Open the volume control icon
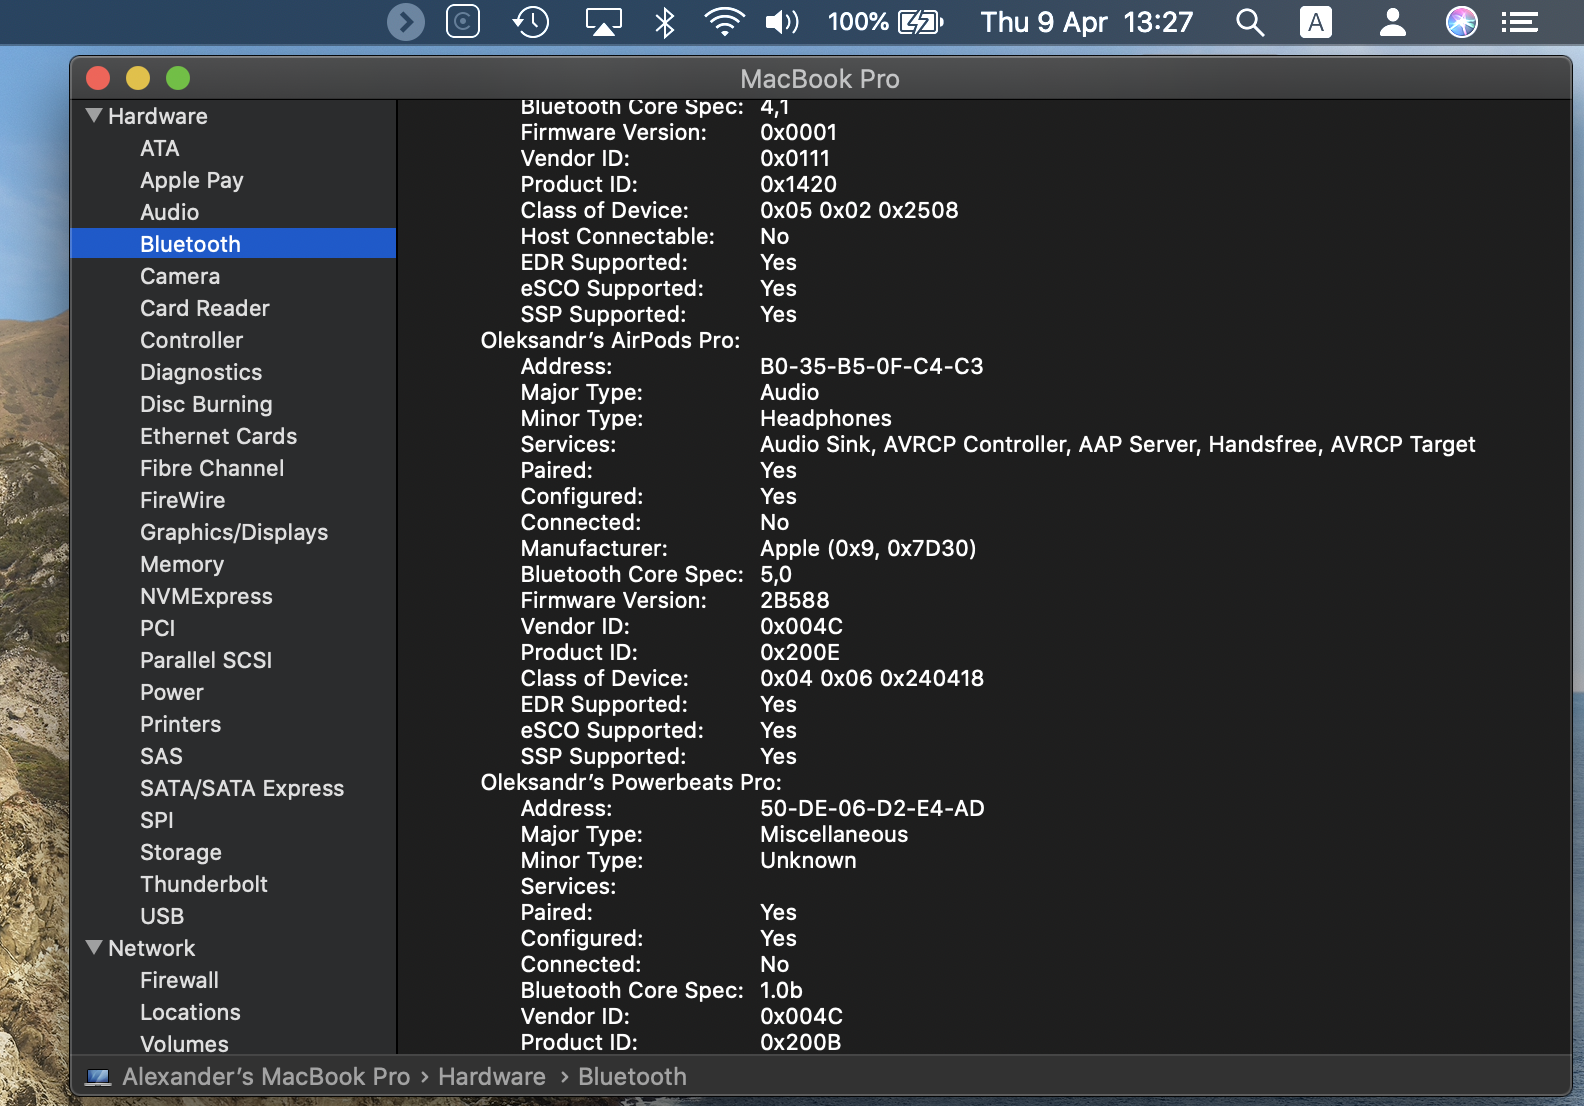1584x1106 pixels. point(782,22)
